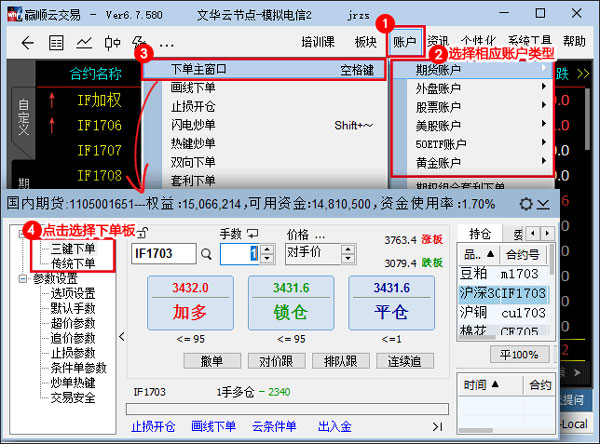Select 传统下单 in the tree
600x444 pixels.
73,263
